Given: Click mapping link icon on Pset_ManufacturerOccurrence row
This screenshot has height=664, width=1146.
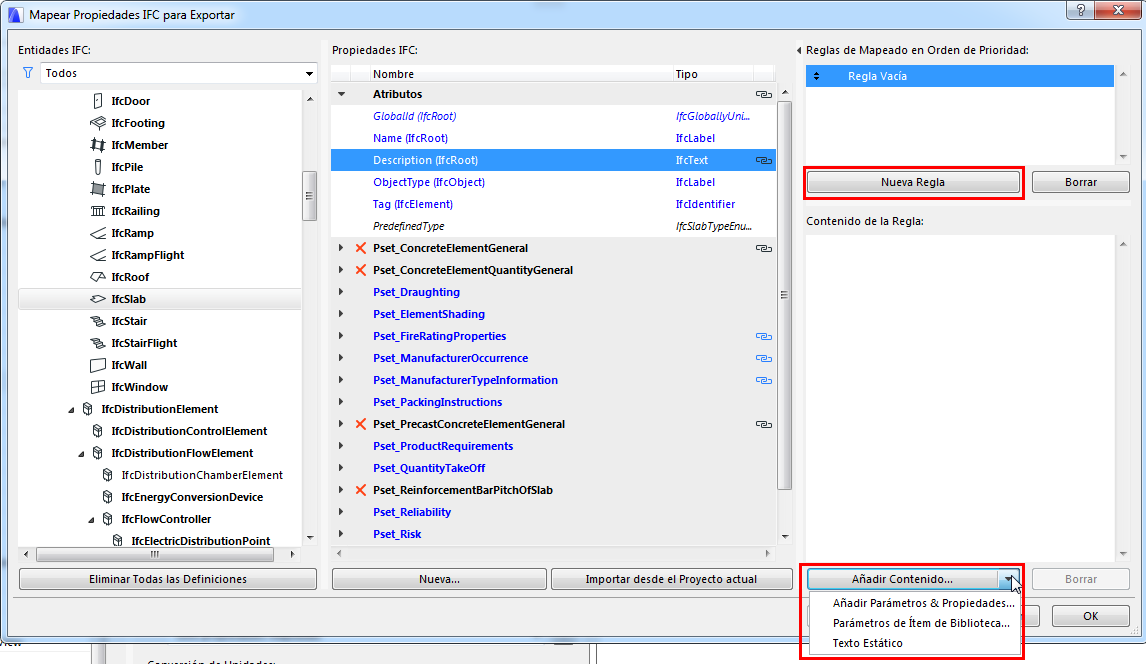Looking at the screenshot, I should pos(764,358).
